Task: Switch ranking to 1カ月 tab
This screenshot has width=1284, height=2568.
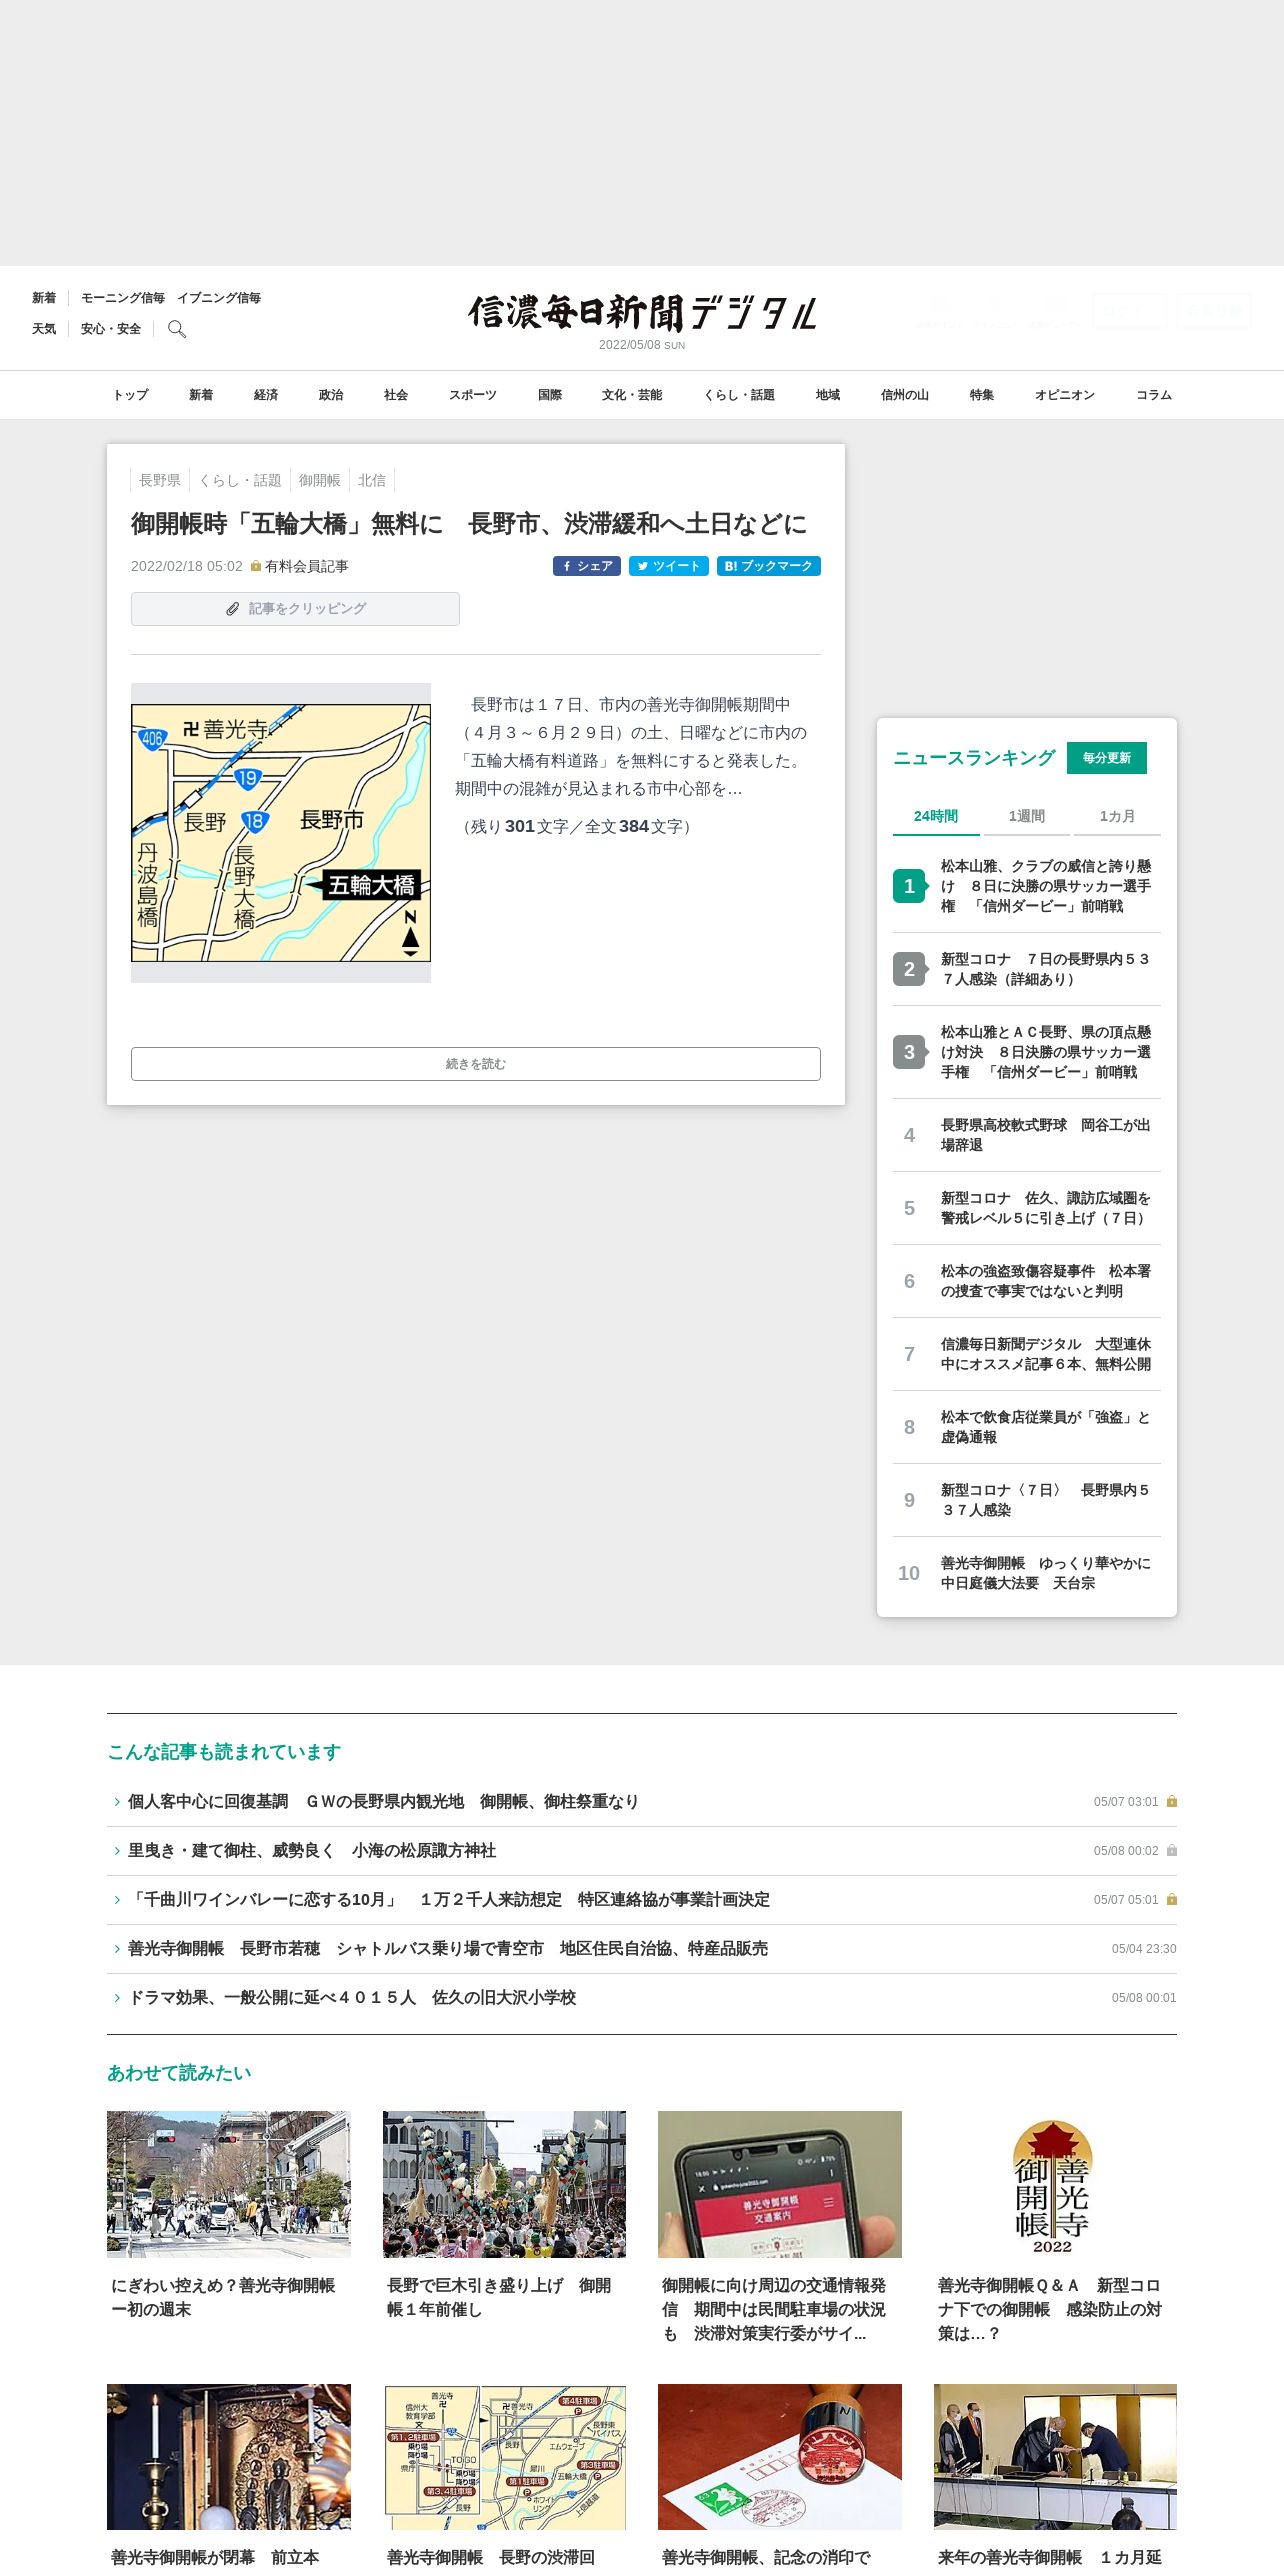Action: [x=1117, y=816]
